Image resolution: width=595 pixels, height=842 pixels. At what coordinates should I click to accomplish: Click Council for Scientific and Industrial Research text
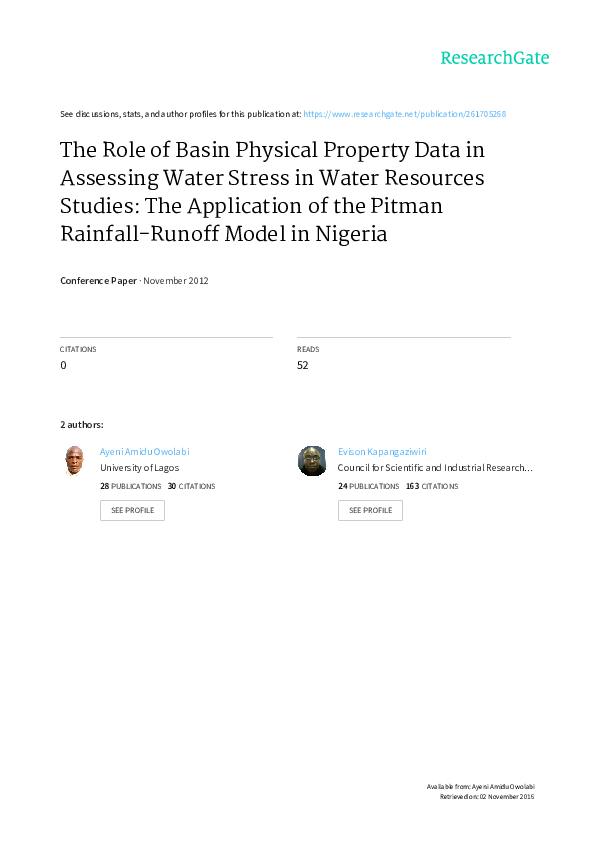435,468
